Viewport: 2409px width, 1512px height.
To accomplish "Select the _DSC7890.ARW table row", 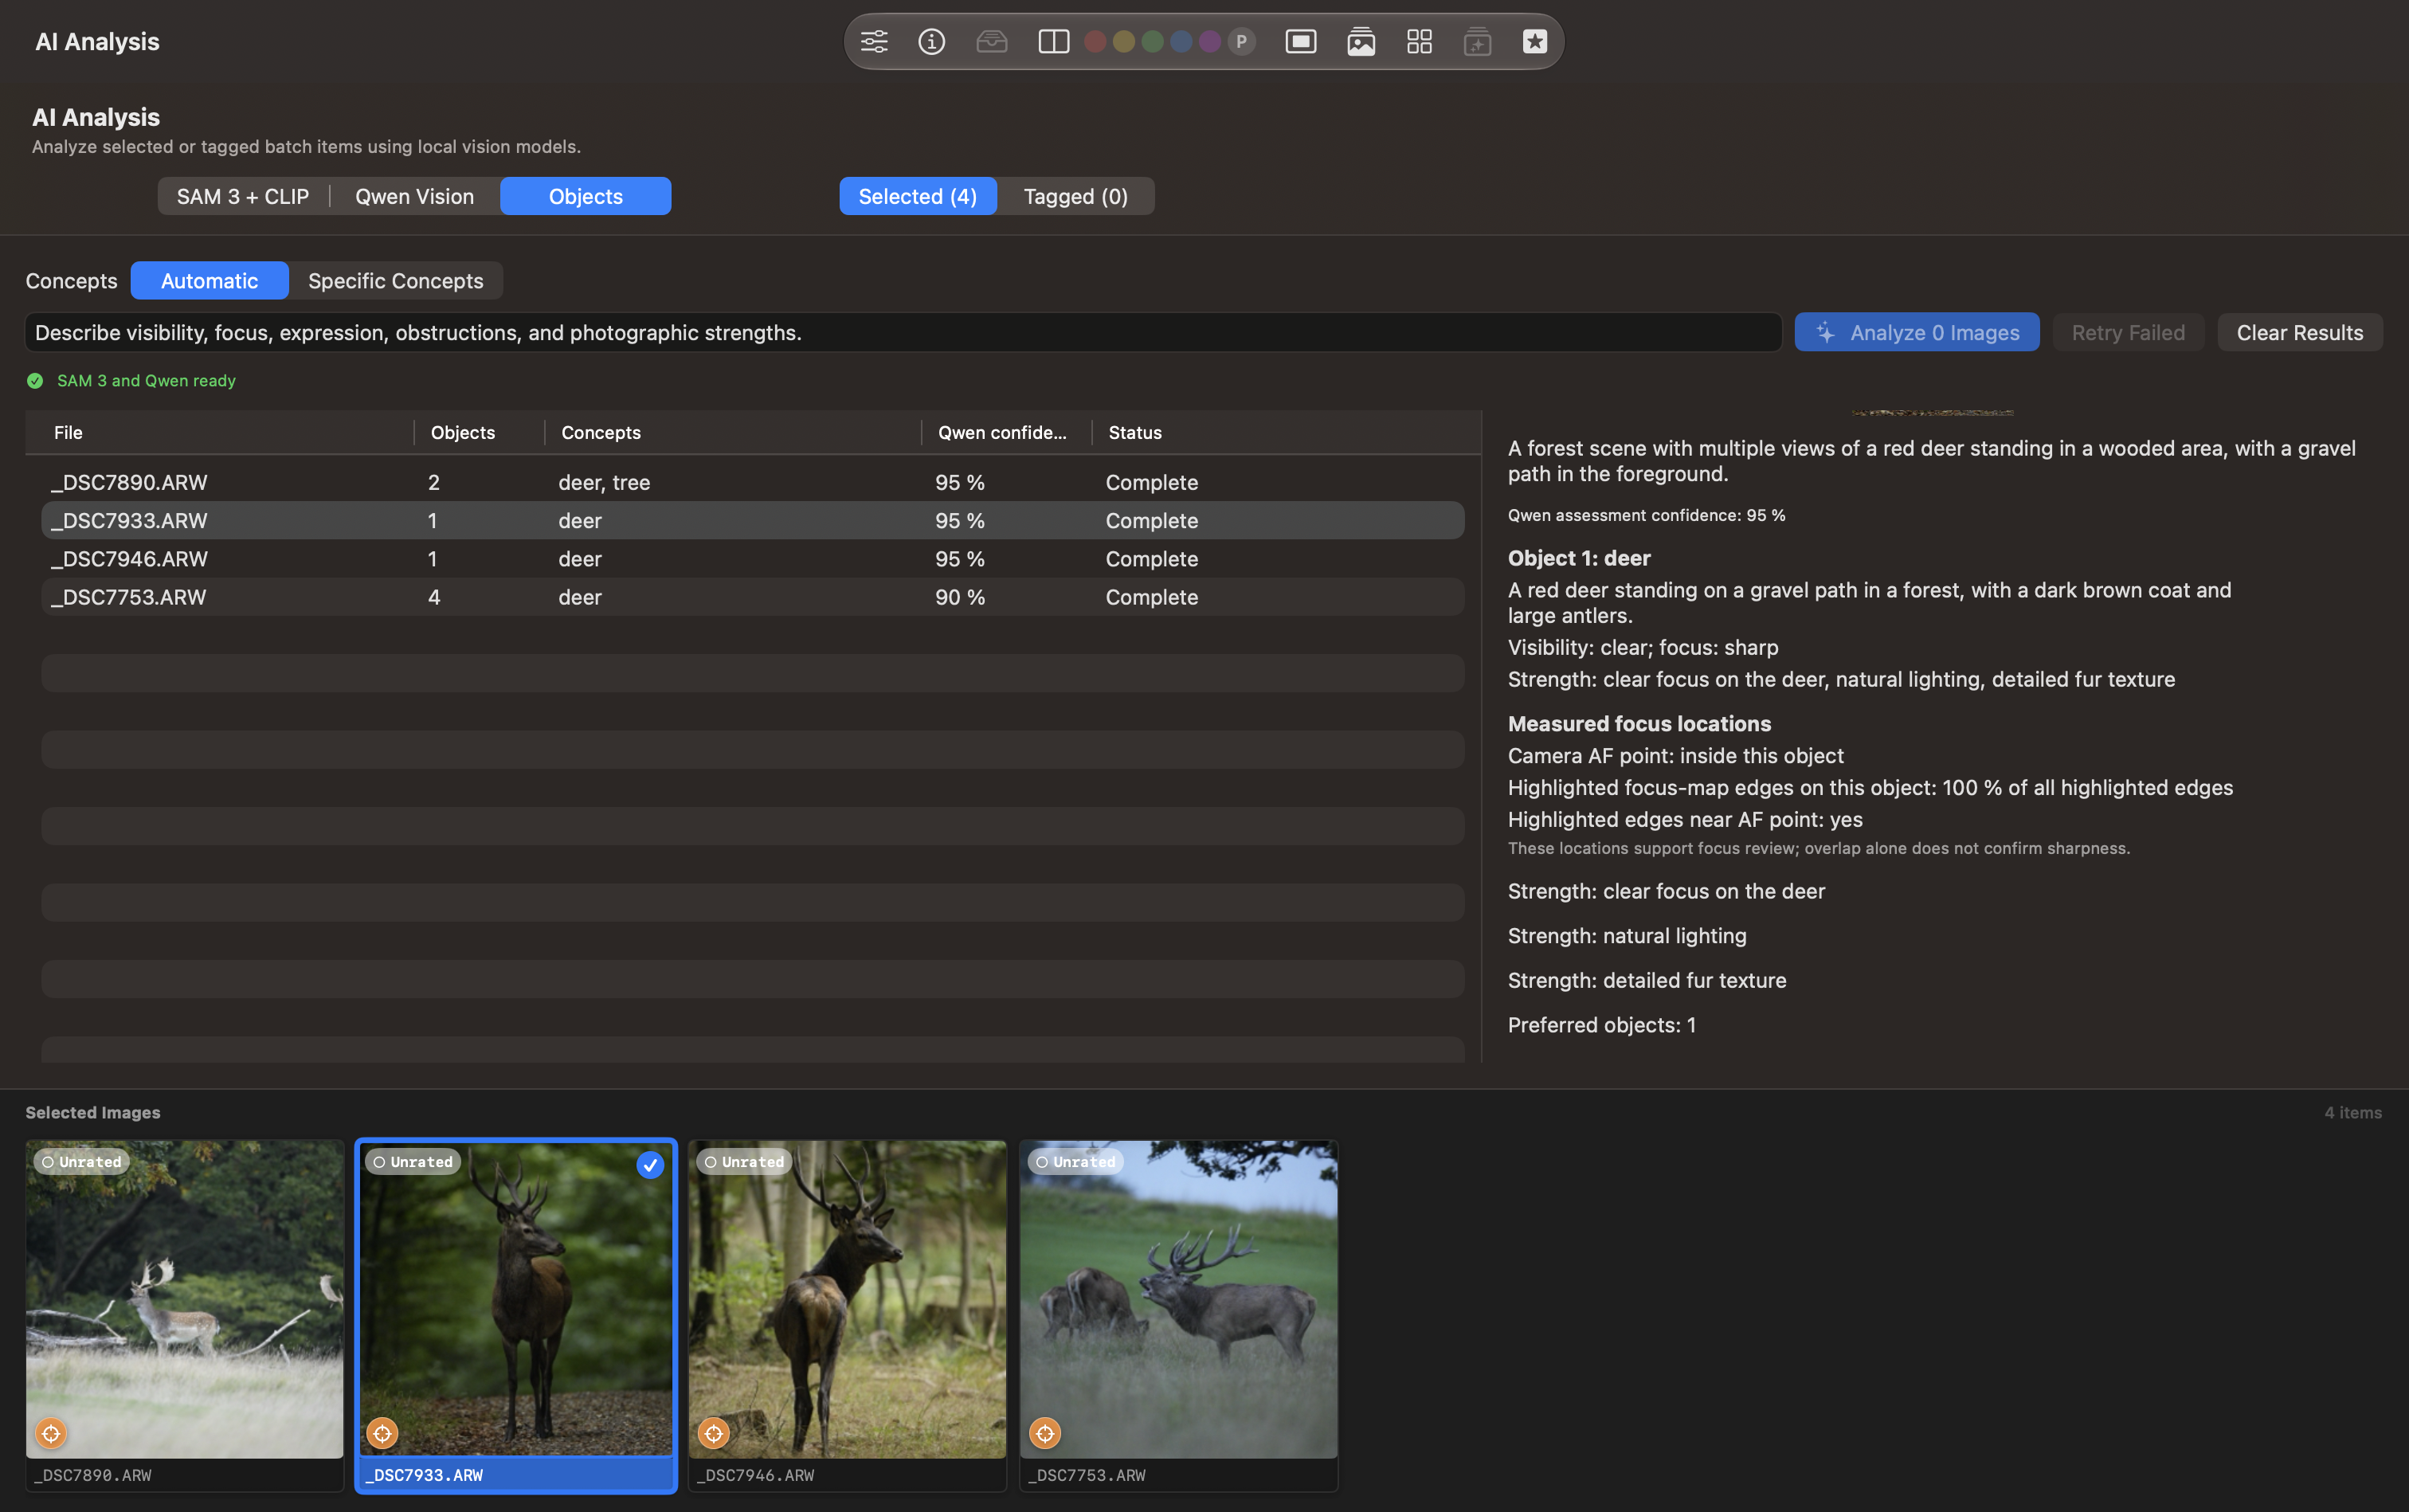I will (x=753, y=482).
